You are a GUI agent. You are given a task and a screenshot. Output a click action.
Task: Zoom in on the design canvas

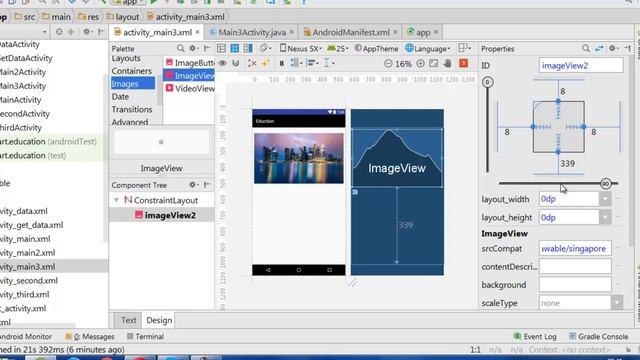[420, 64]
